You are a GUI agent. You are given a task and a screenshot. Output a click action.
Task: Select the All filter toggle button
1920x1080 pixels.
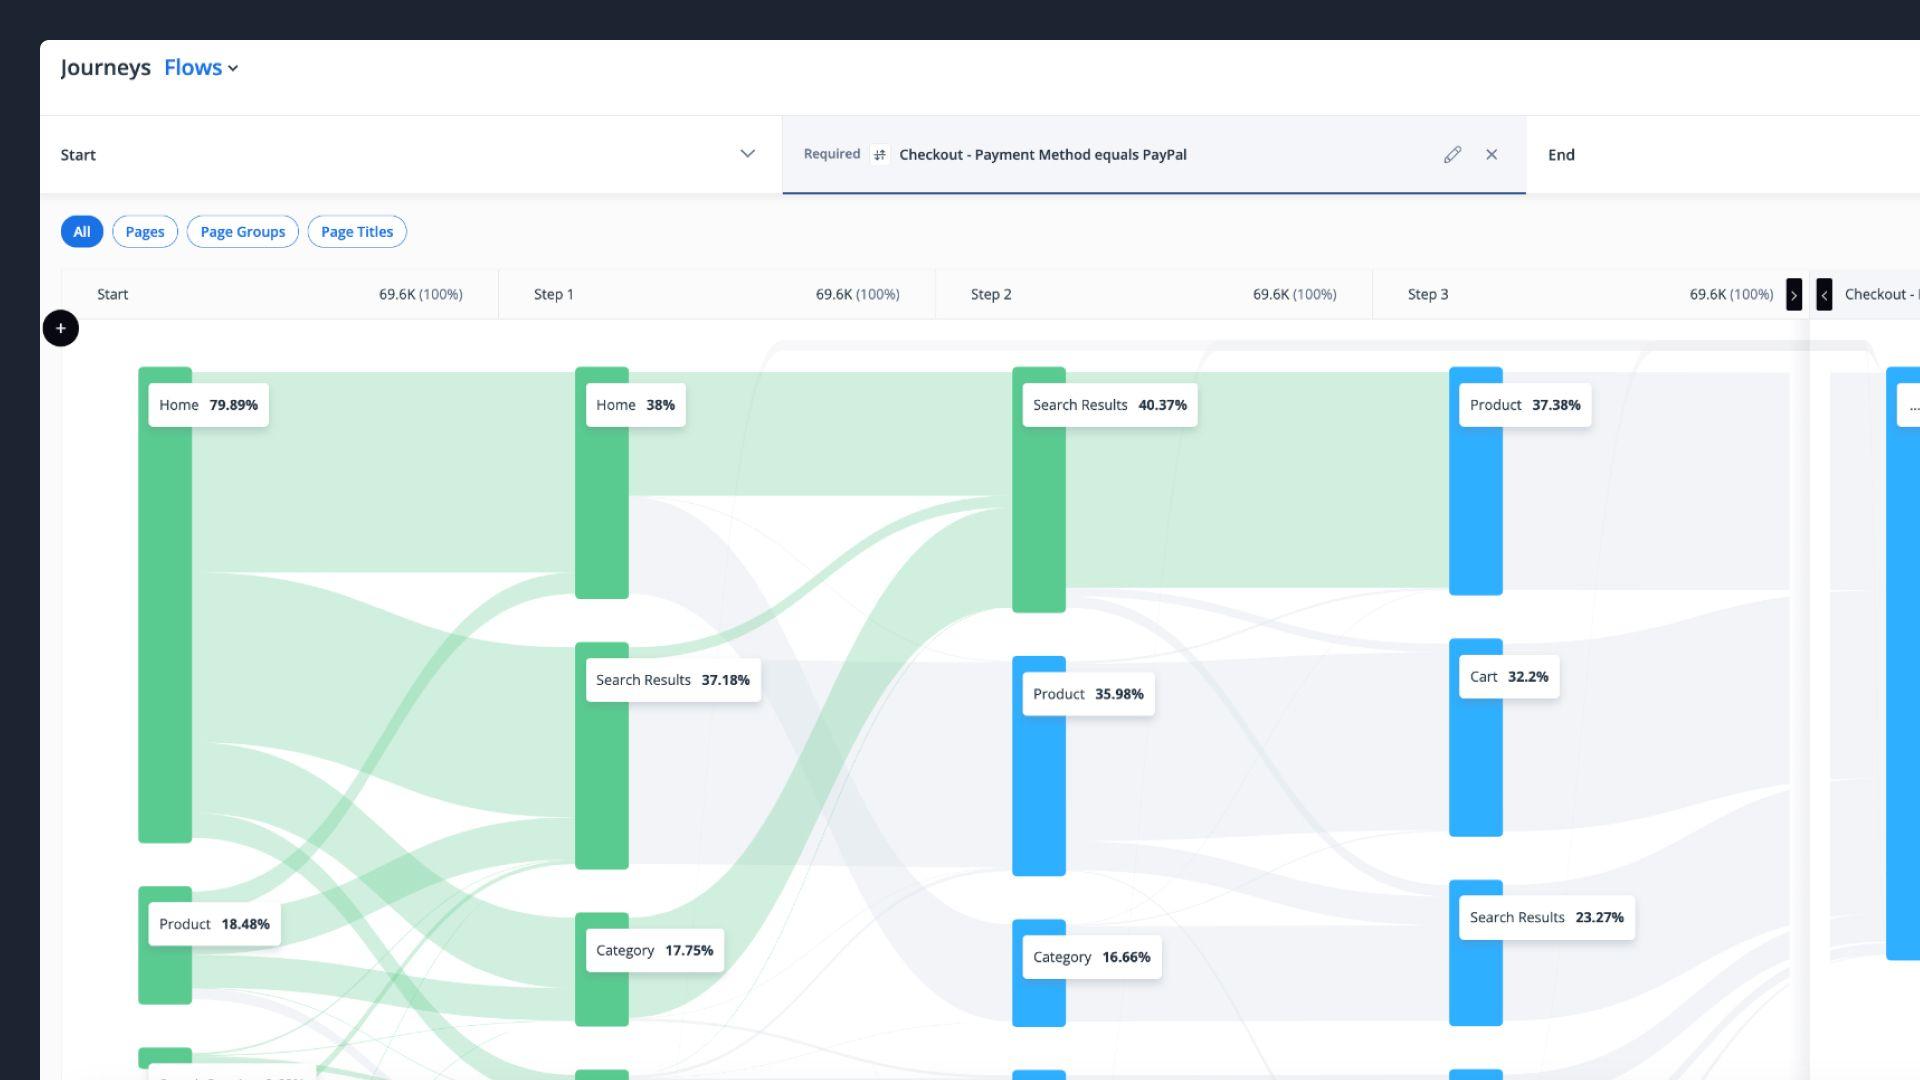click(82, 231)
